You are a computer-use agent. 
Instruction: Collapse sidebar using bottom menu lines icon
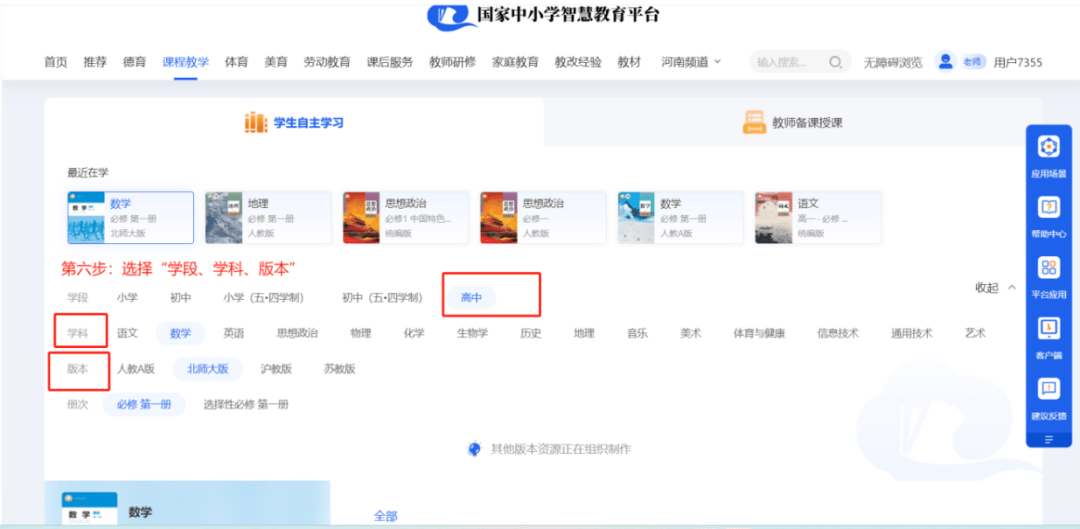coord(1048,439)
